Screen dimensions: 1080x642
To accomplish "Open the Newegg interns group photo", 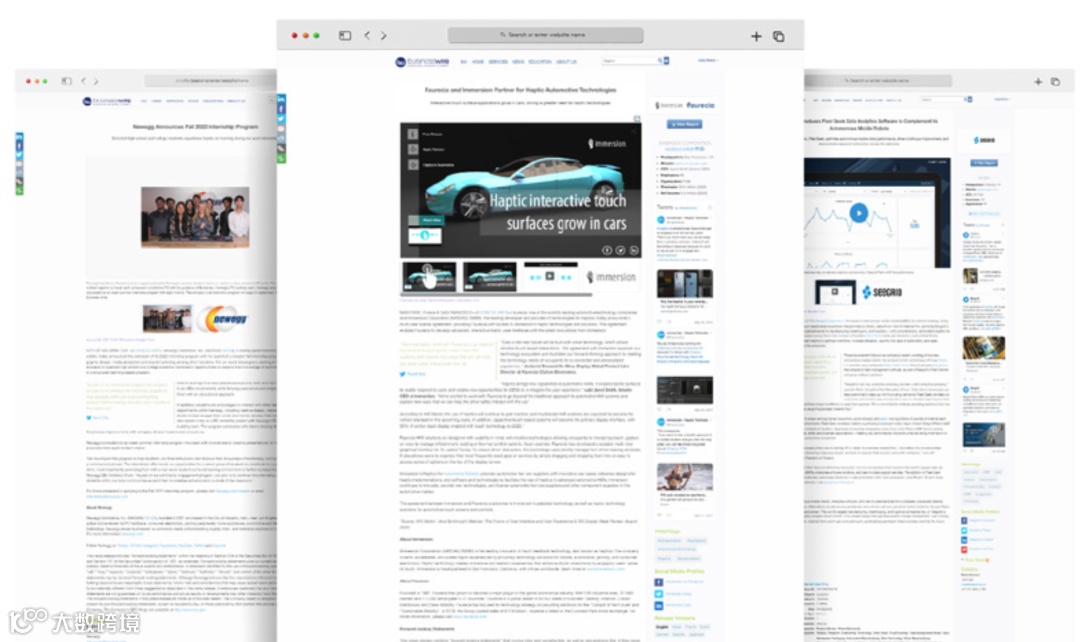I will pyautogui.click(x=195, y=217).
